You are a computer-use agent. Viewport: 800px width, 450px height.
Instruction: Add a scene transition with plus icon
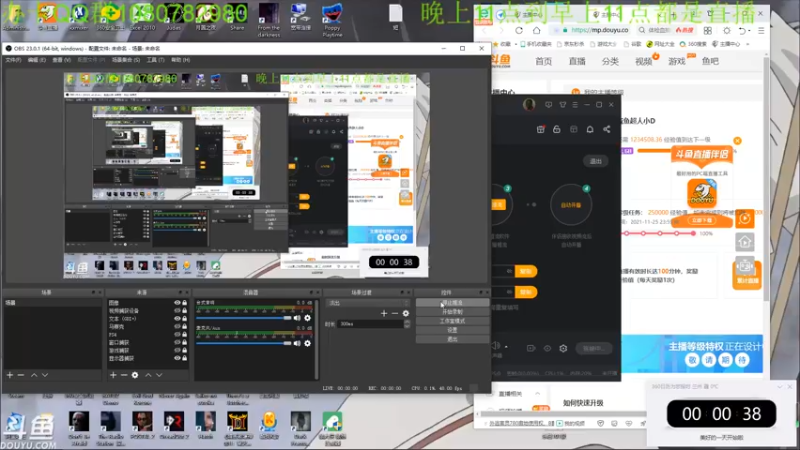coord(384,313)
